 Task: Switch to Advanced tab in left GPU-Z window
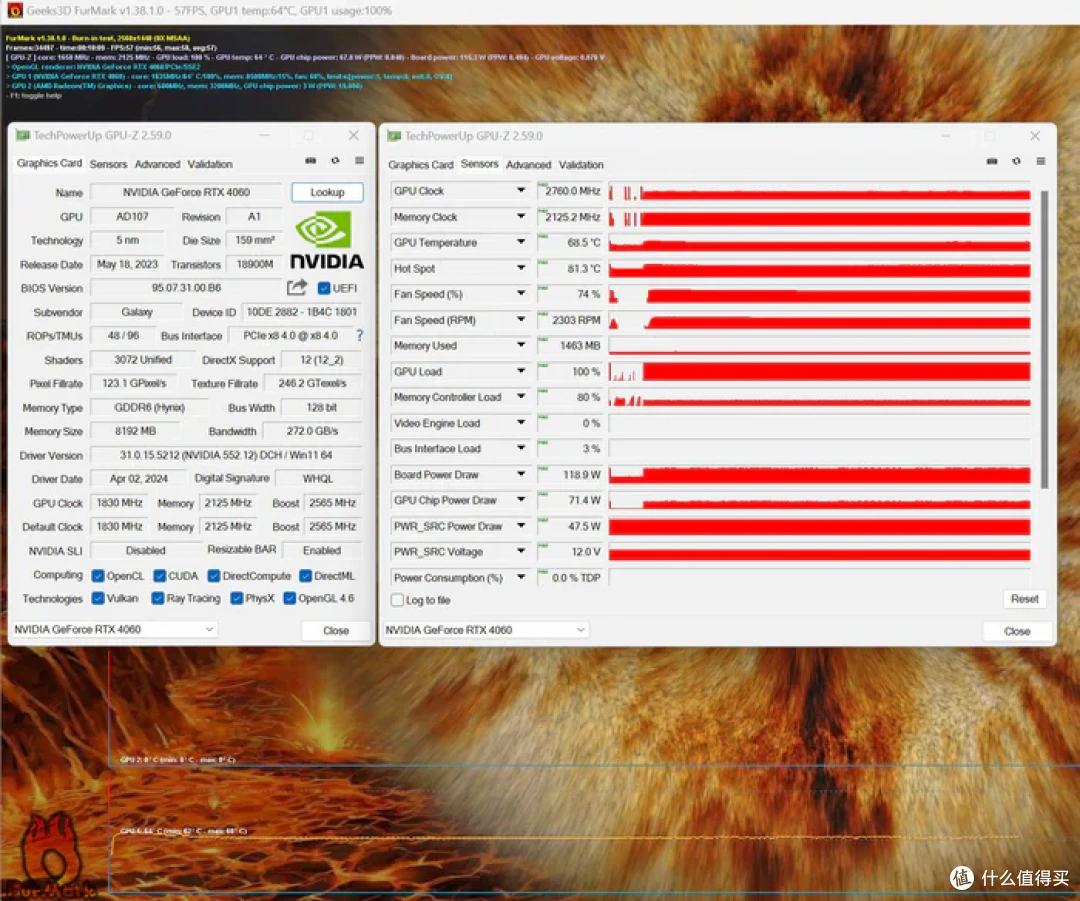(157, 164)
